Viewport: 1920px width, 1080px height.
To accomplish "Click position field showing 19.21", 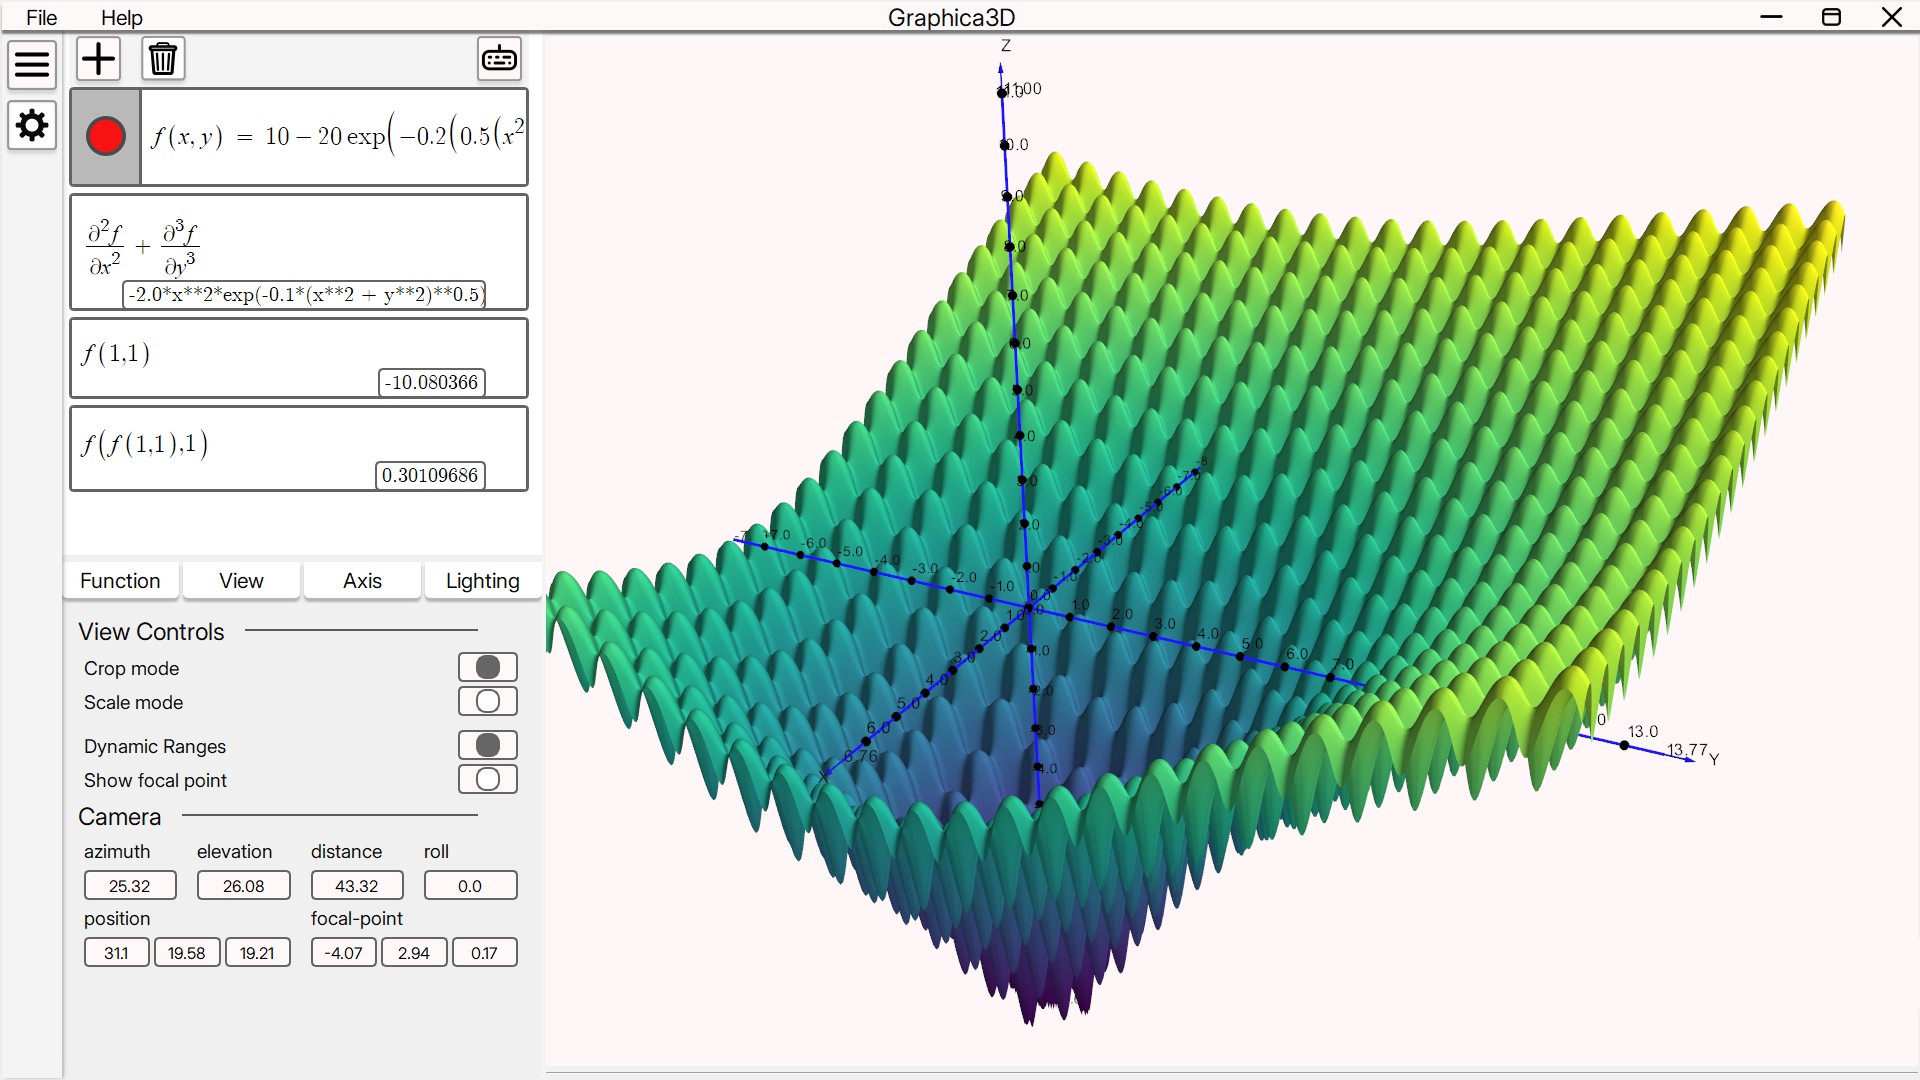I will [258, 953].
